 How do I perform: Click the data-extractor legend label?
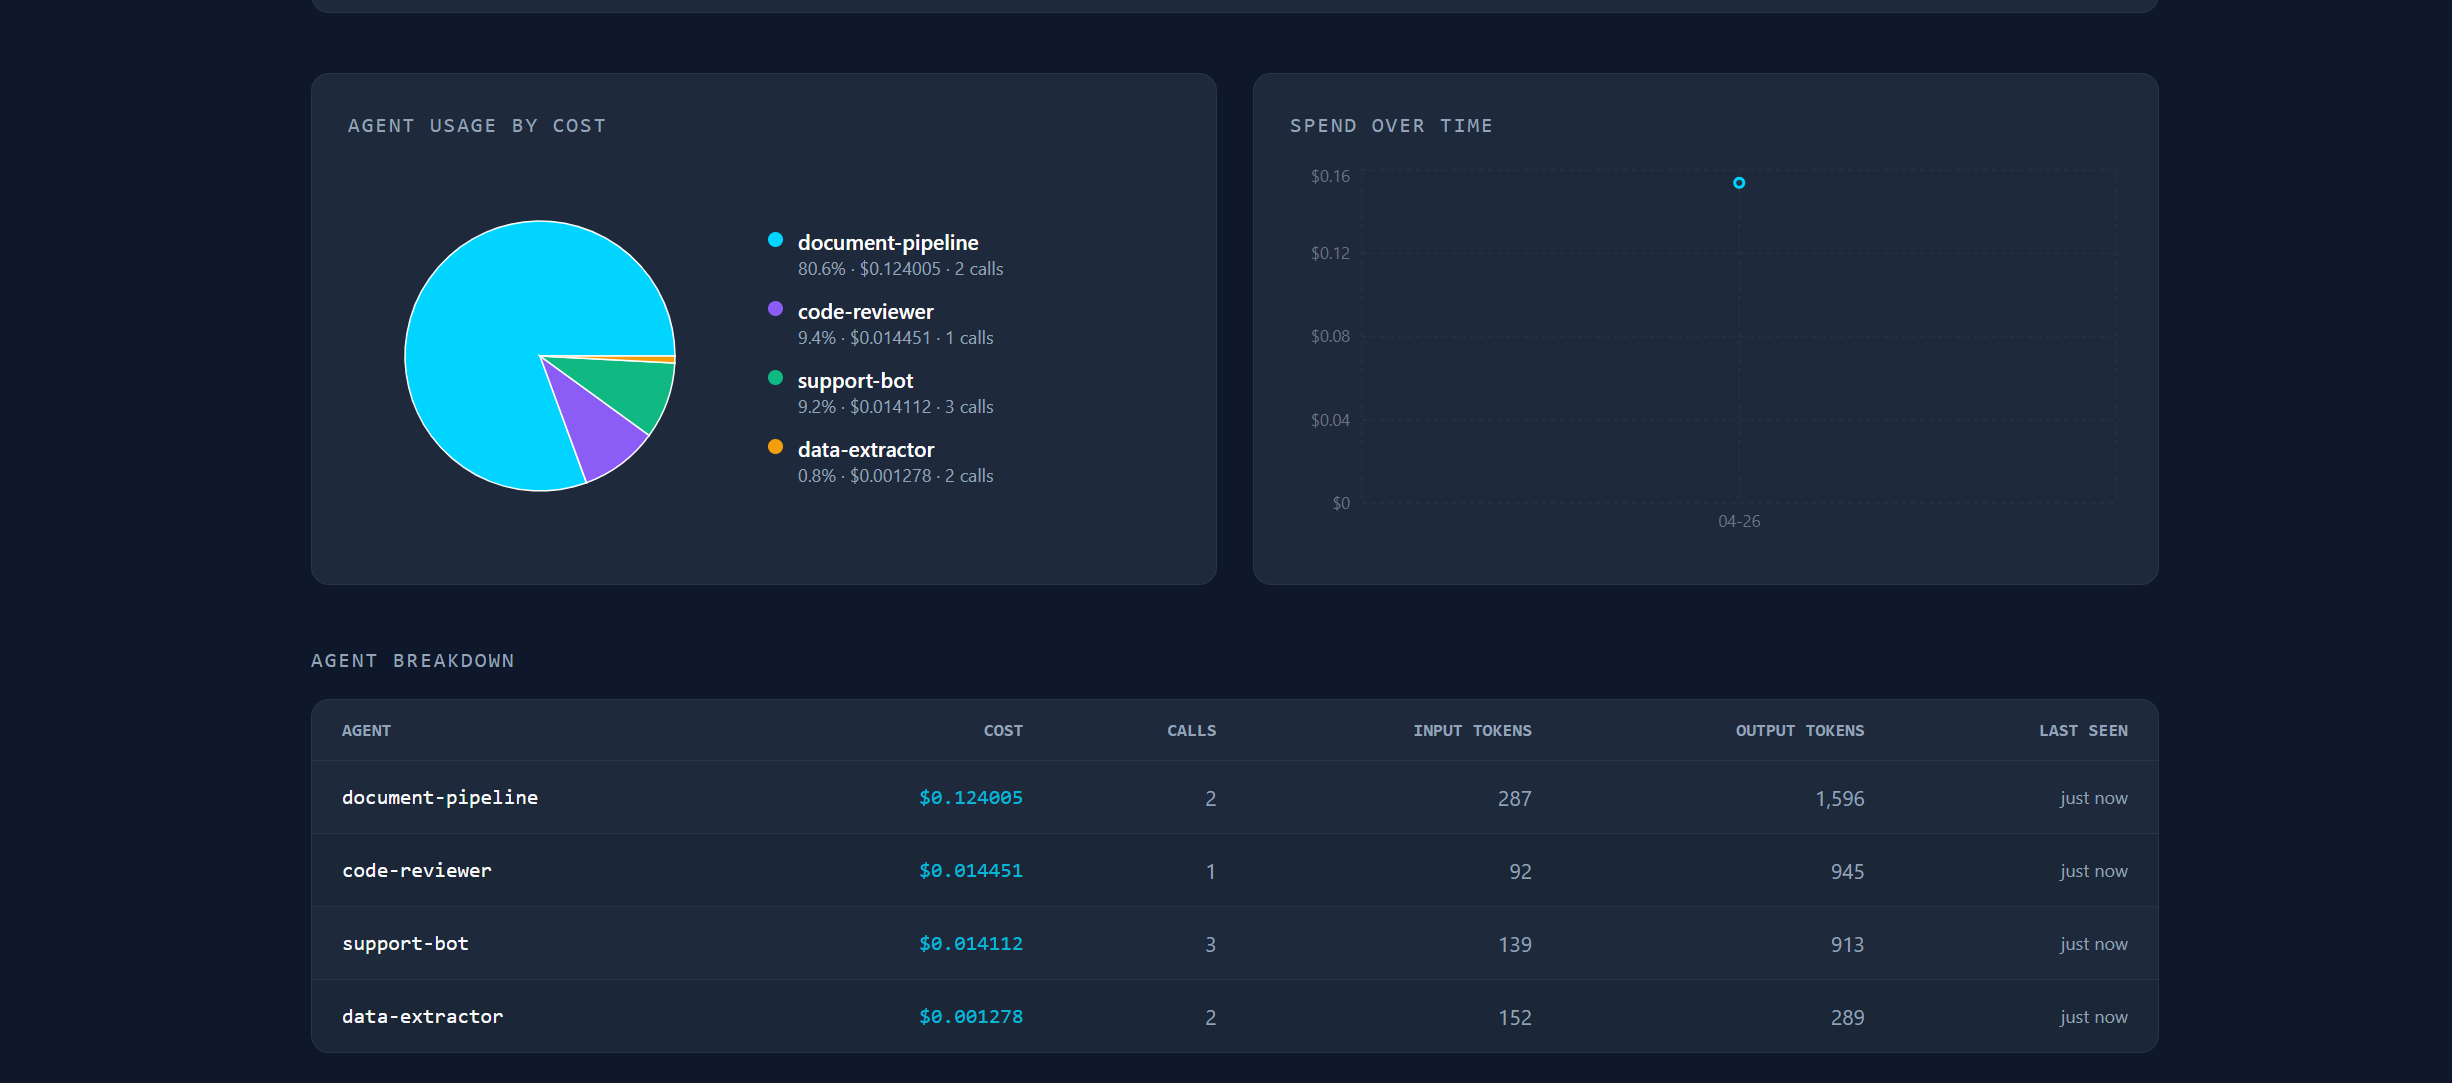tap(865, 450)
